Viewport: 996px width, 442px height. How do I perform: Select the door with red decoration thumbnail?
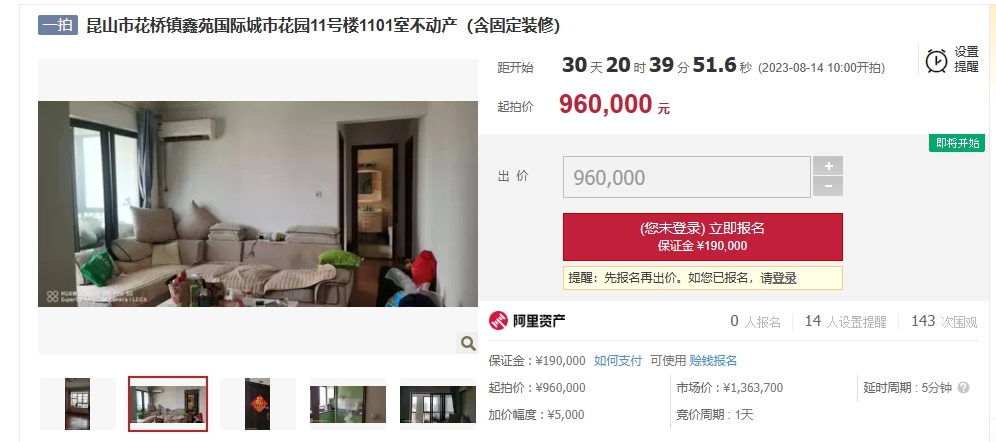pos(258,404)
